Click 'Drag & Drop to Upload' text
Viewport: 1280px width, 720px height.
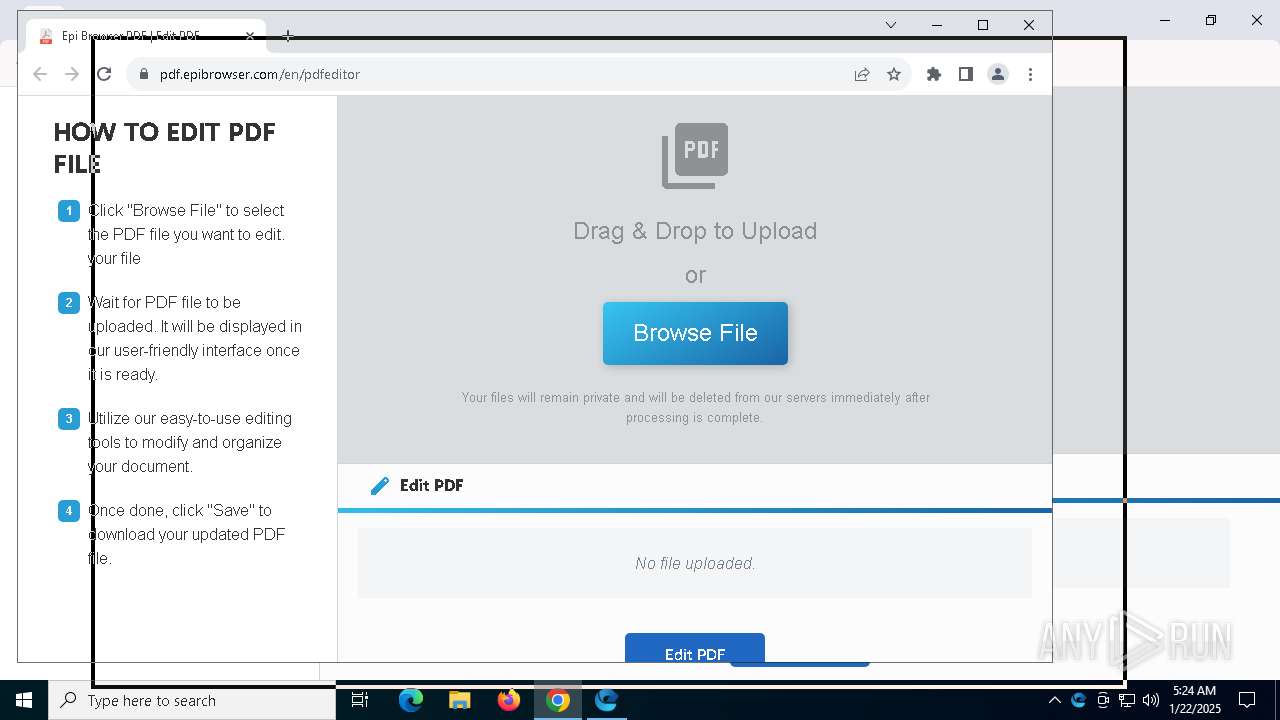pos(695,231)
